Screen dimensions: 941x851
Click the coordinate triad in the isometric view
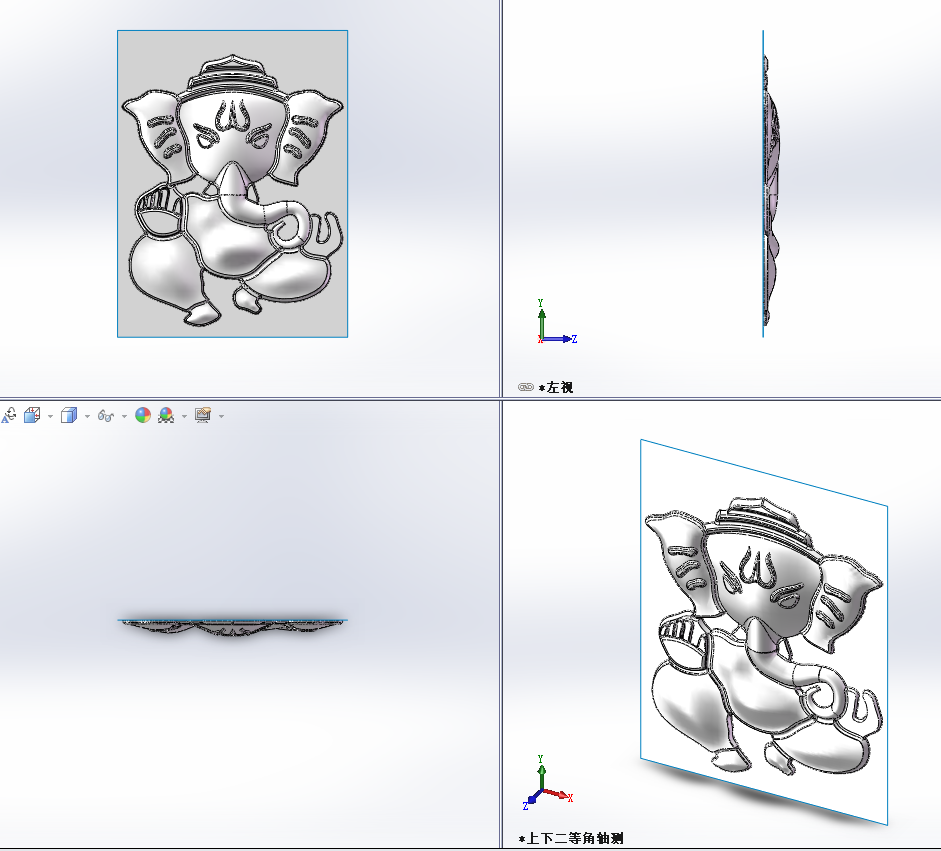547,783
